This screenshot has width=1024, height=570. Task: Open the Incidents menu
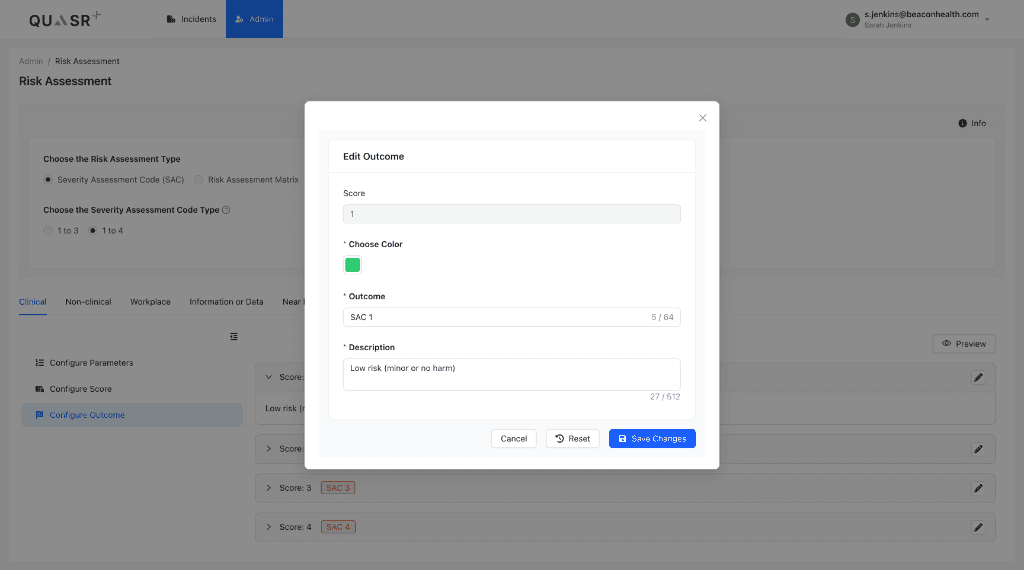coord(191,19)
